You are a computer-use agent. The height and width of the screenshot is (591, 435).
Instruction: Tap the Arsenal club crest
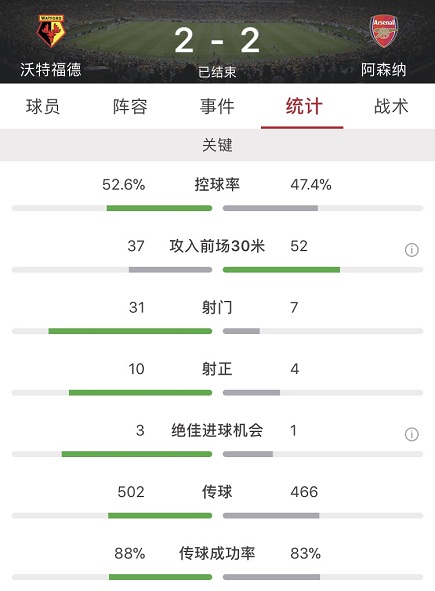[383, 31]
